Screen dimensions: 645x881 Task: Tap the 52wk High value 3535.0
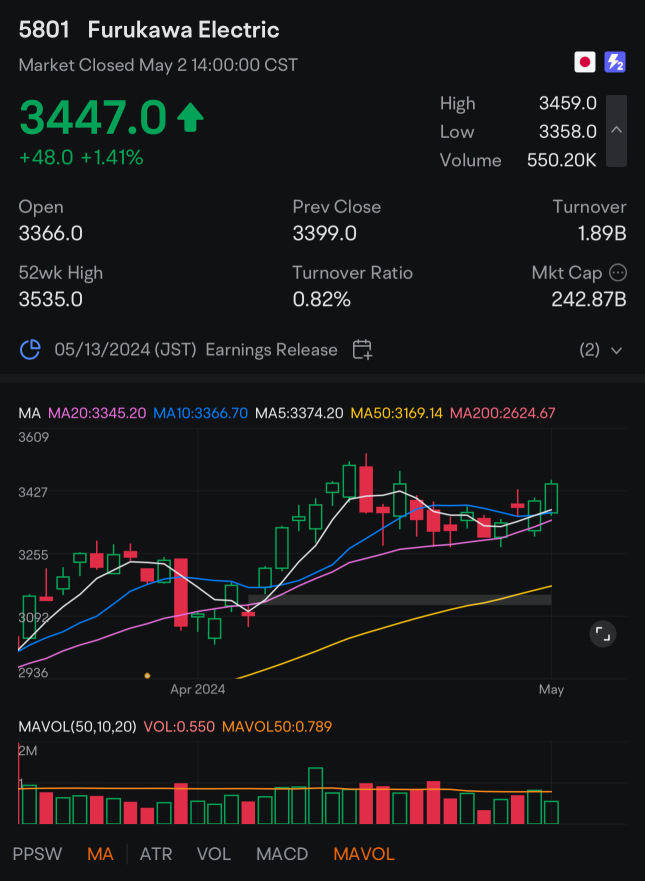tap(51, 299)
